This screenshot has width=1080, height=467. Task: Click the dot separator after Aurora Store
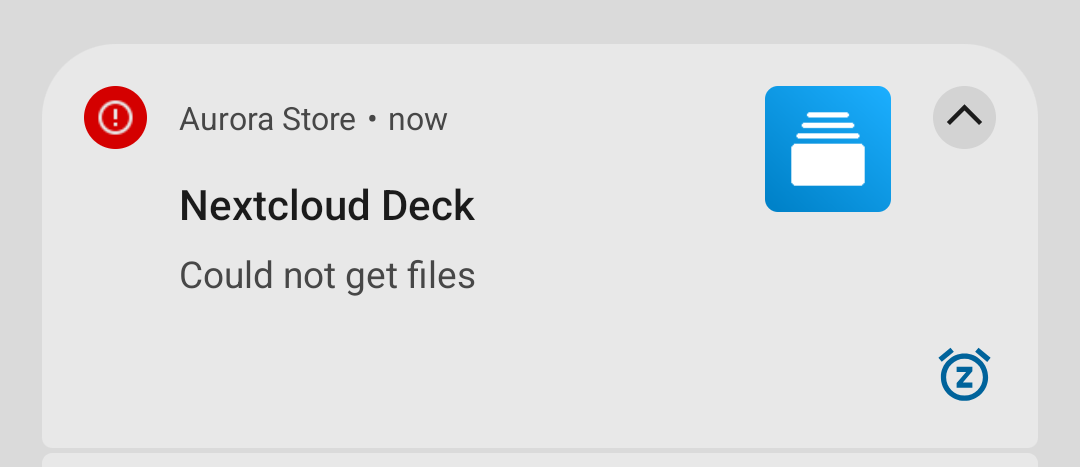point(372,120)
